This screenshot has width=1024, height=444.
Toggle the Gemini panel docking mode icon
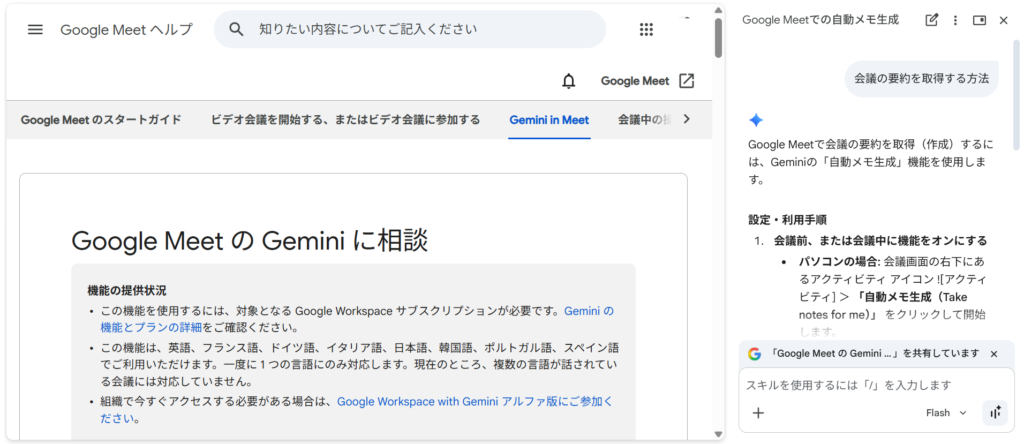[x=979, y=20]
